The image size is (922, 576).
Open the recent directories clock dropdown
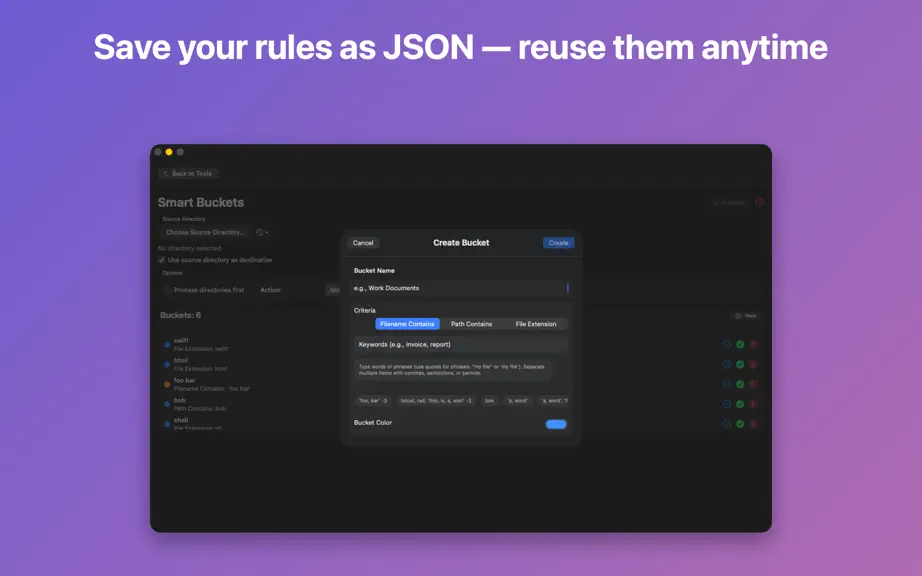pos(262,233)
